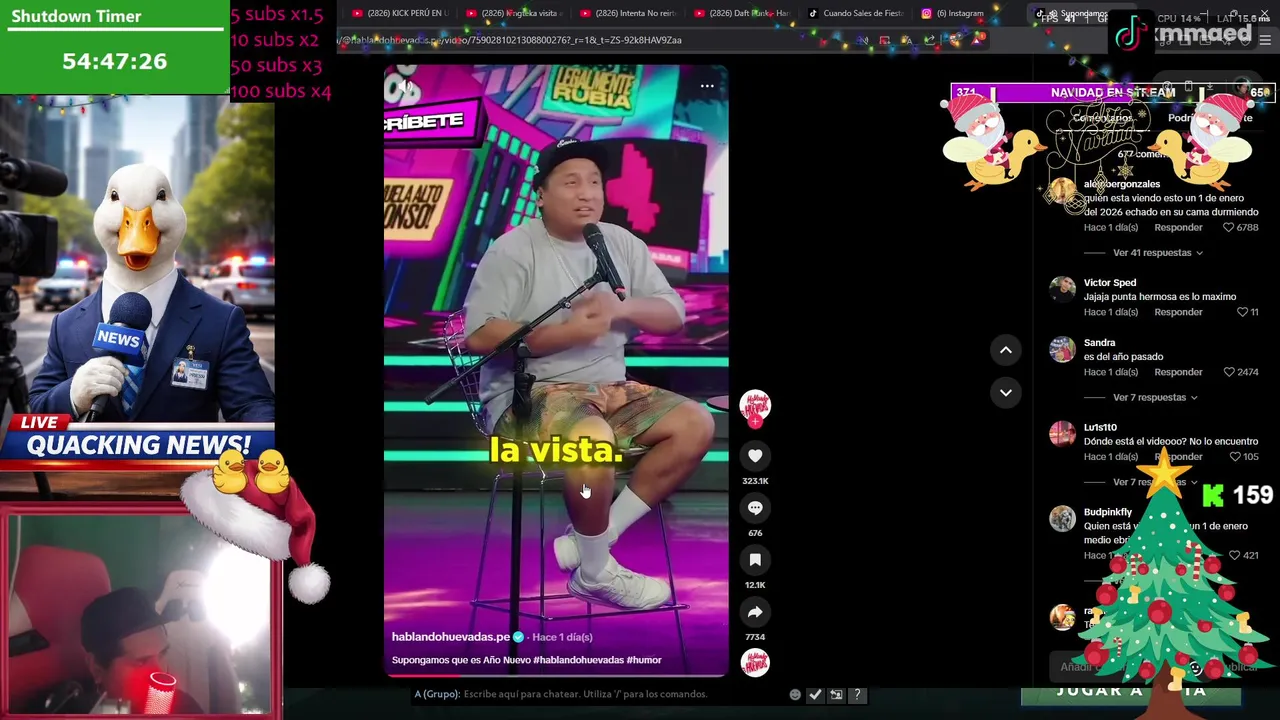
Task: Click the video progress bar
Action: pos(556,676)
